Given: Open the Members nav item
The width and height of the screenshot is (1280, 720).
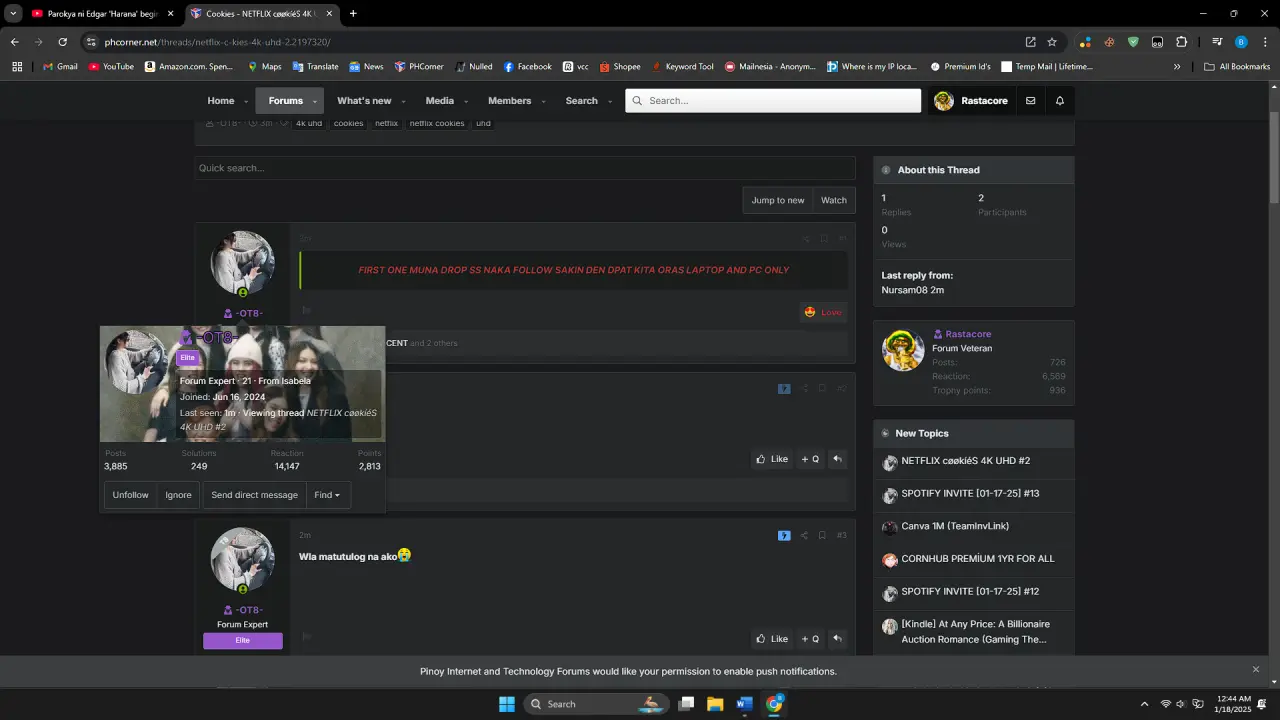Looking at the screenshot, I should coord(509,101).
